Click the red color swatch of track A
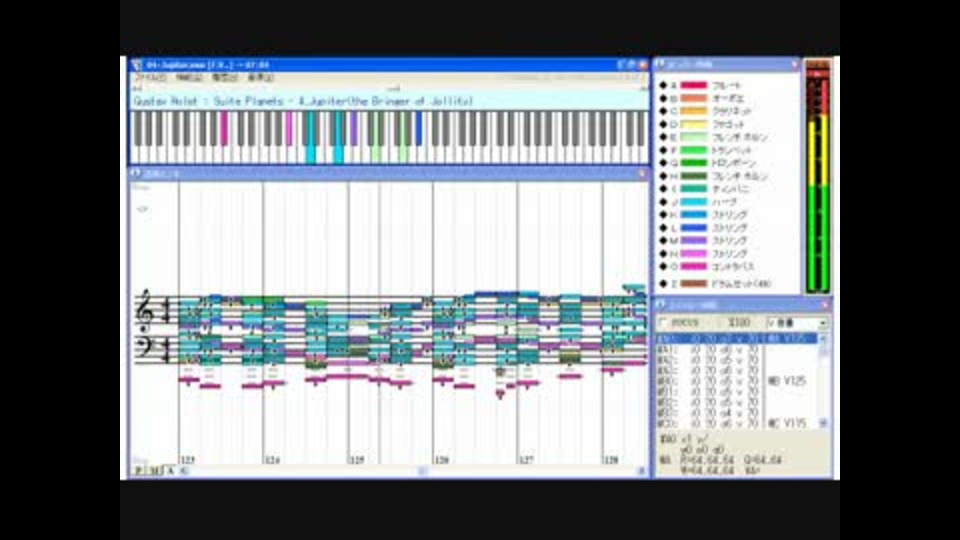Screen dimensions: 960x540 [694, 85]
